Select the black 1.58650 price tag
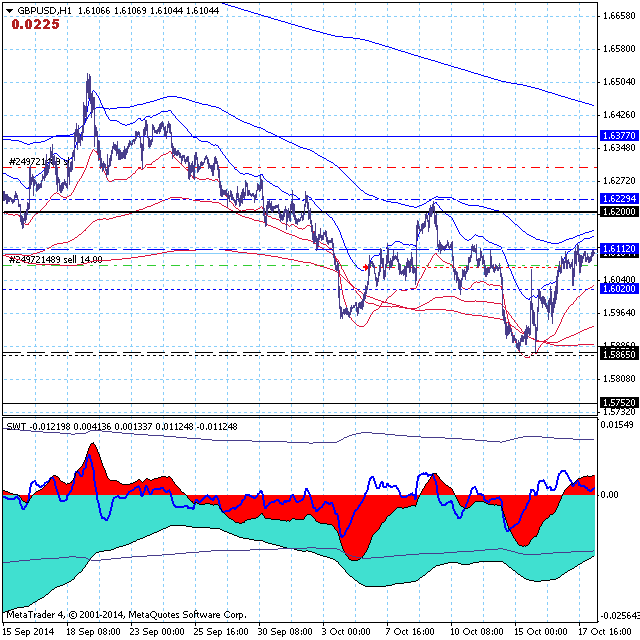640x640 pixels. coord(619,354)
